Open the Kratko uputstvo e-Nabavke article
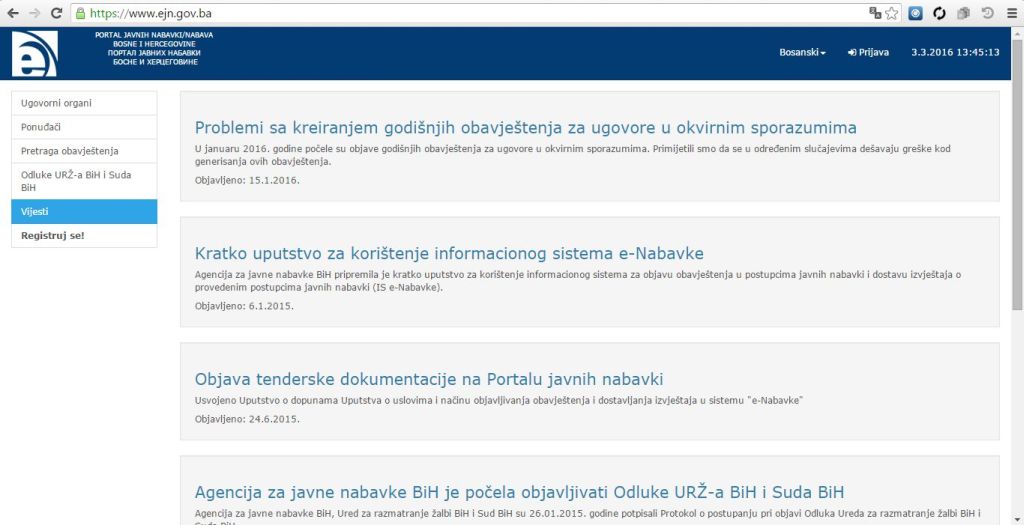 [x=449, y=253]
